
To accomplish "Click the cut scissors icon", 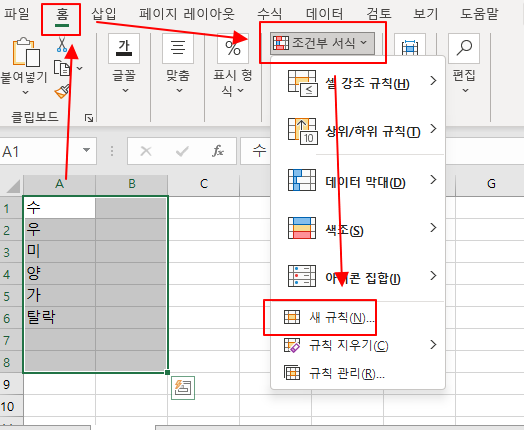I will point(62,44).
